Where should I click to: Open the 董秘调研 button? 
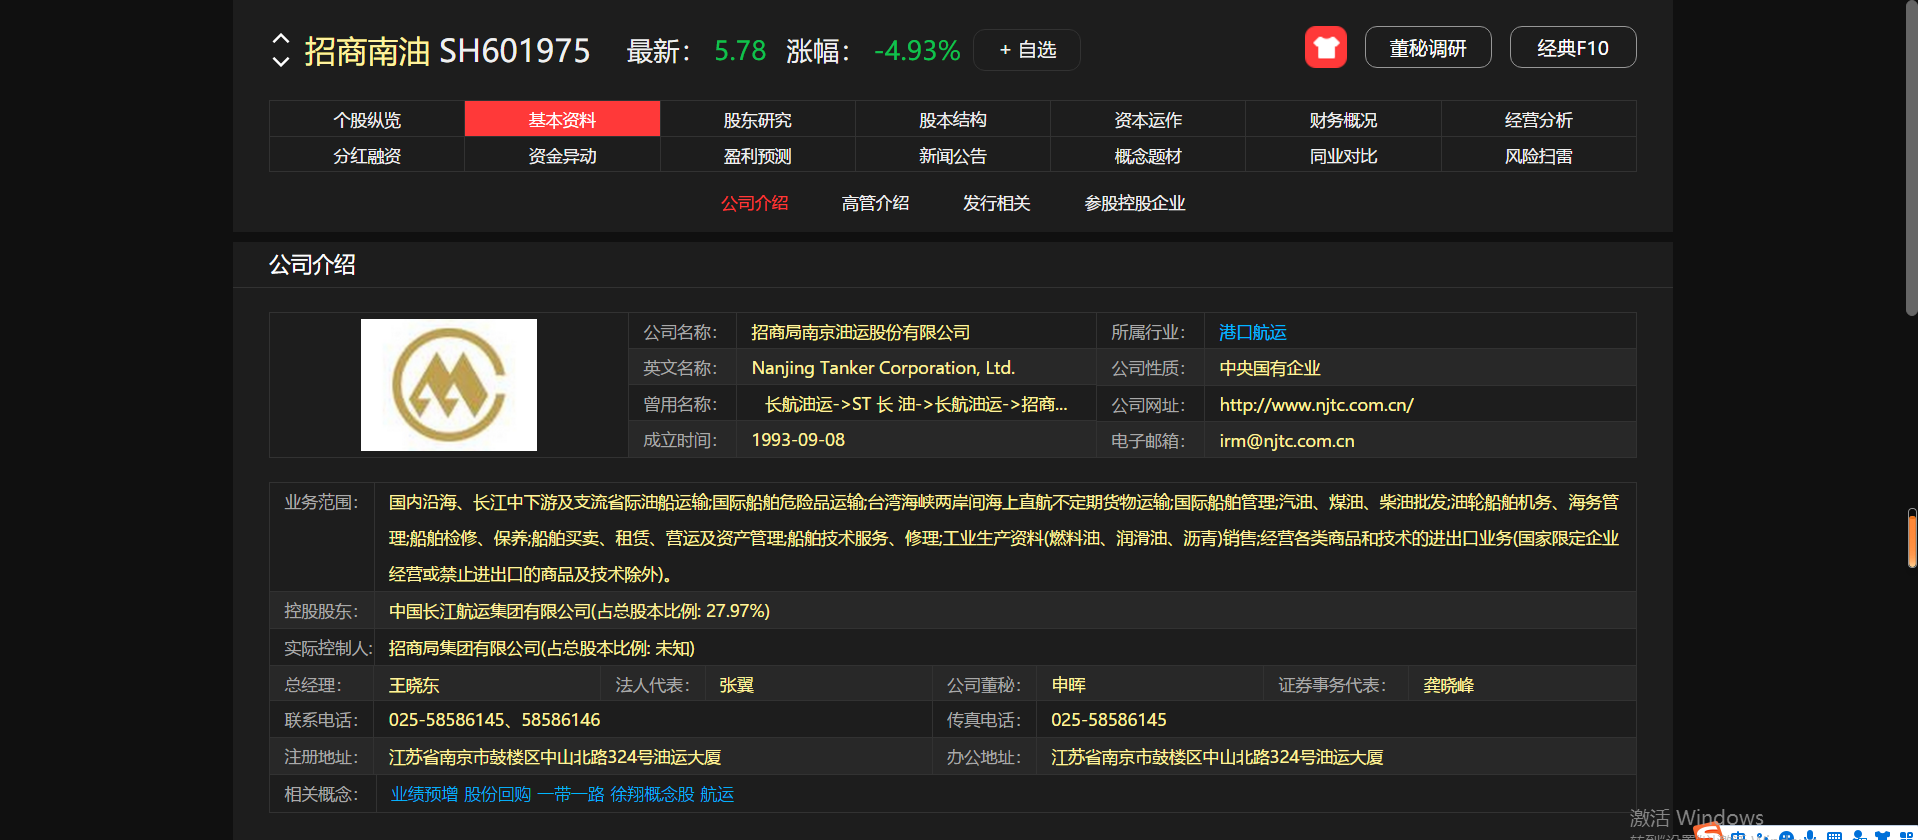tap(1427, 48)
